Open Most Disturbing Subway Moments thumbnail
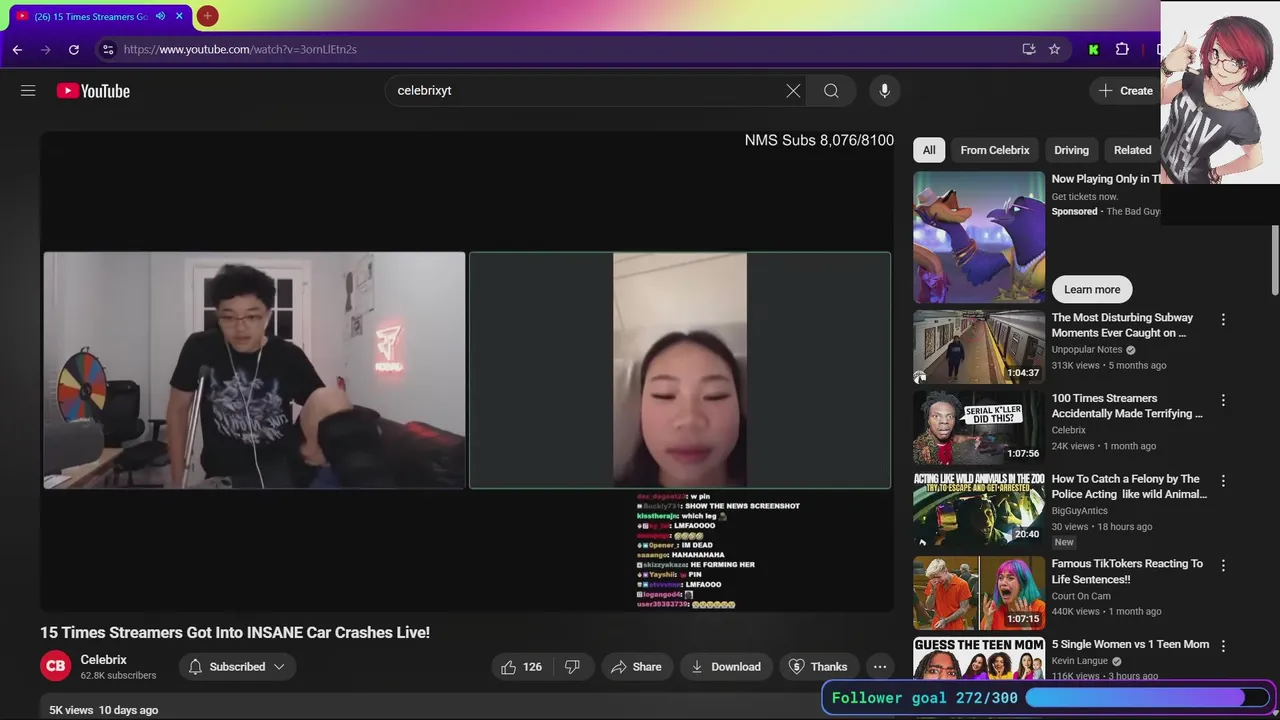 tap(979, 347)
